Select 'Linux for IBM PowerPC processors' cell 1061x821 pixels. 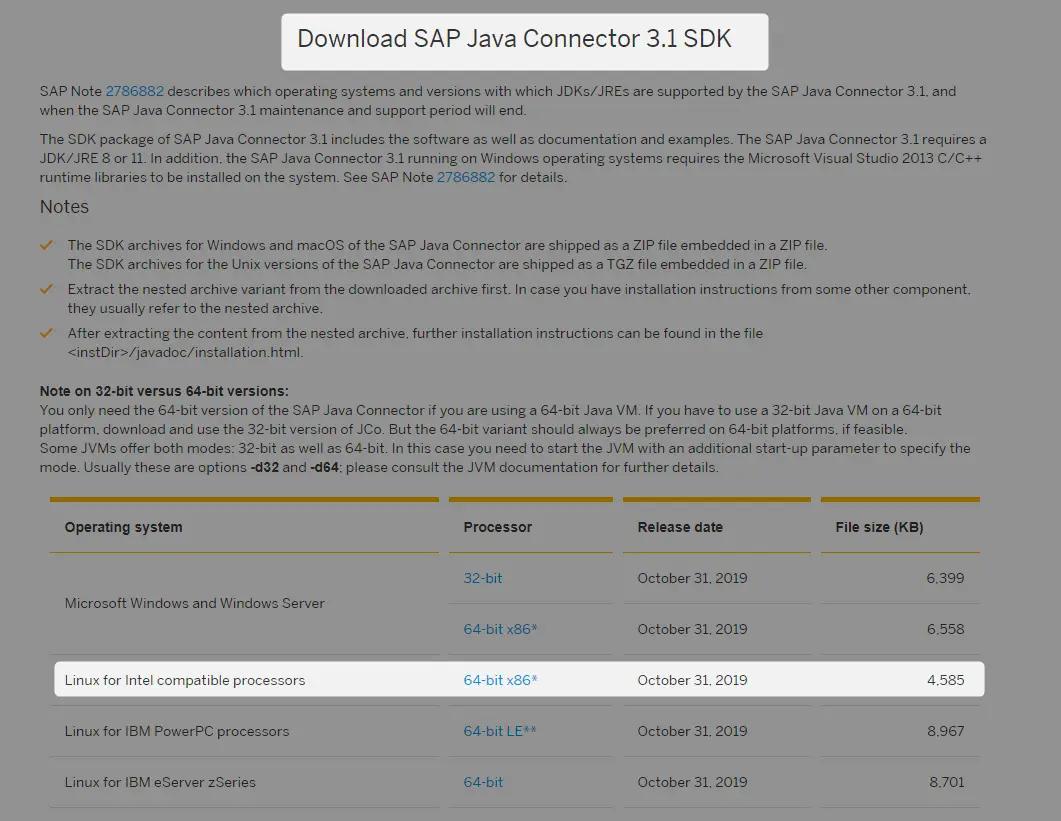(x=177, y=731)
